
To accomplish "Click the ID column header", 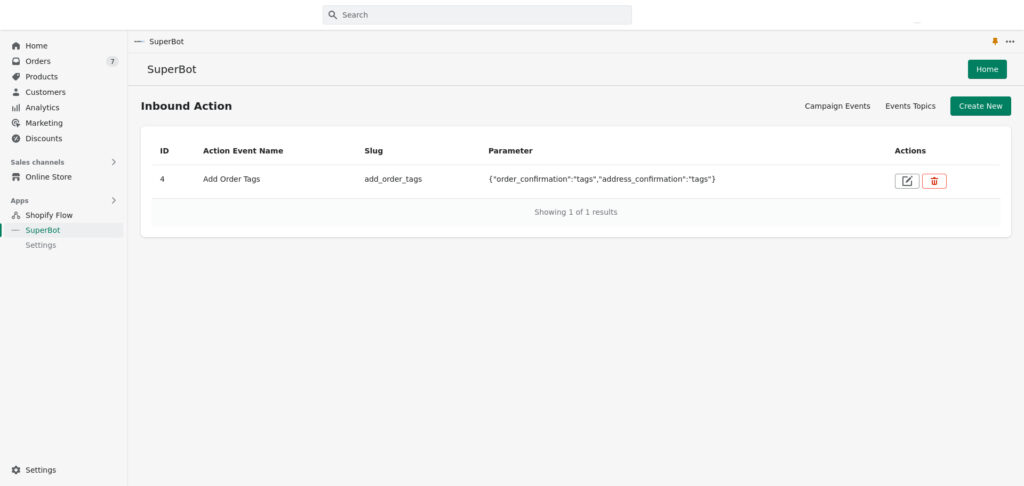I will [165, 151].
